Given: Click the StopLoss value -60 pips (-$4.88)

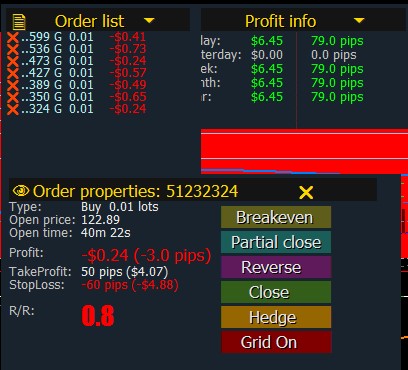Looking at the screenshot, I should [x=130, y=285].
